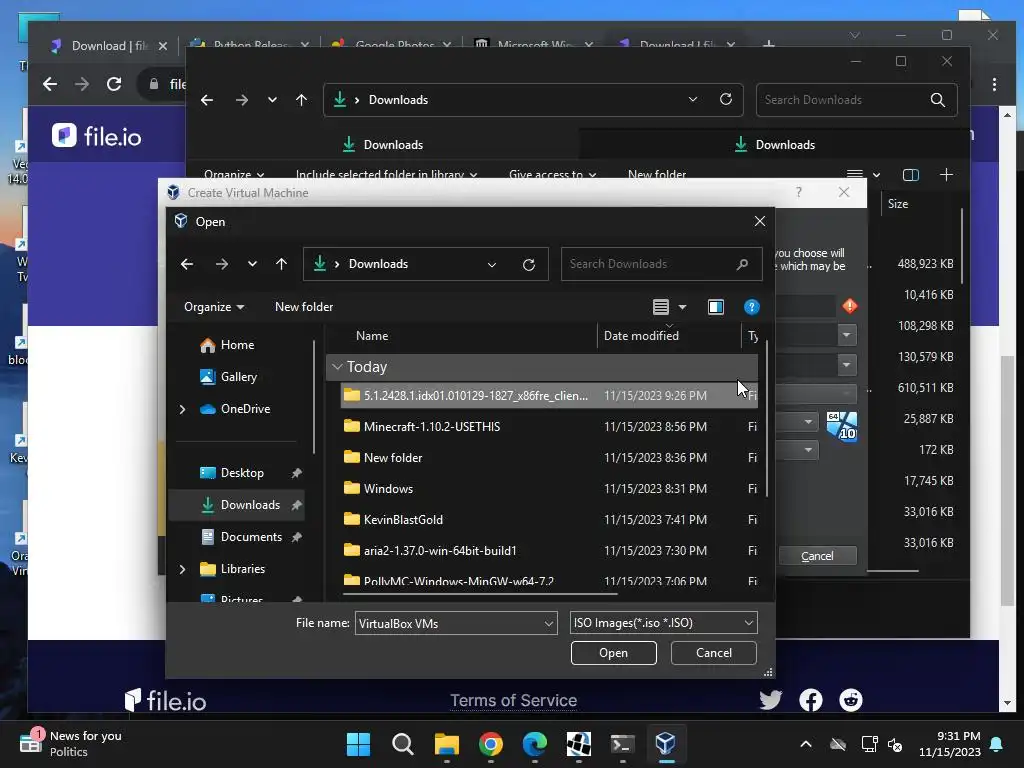Add a new tab with plus in Explorer
Viewport: 1024px width, 768px height.
[x=946, y=174]
